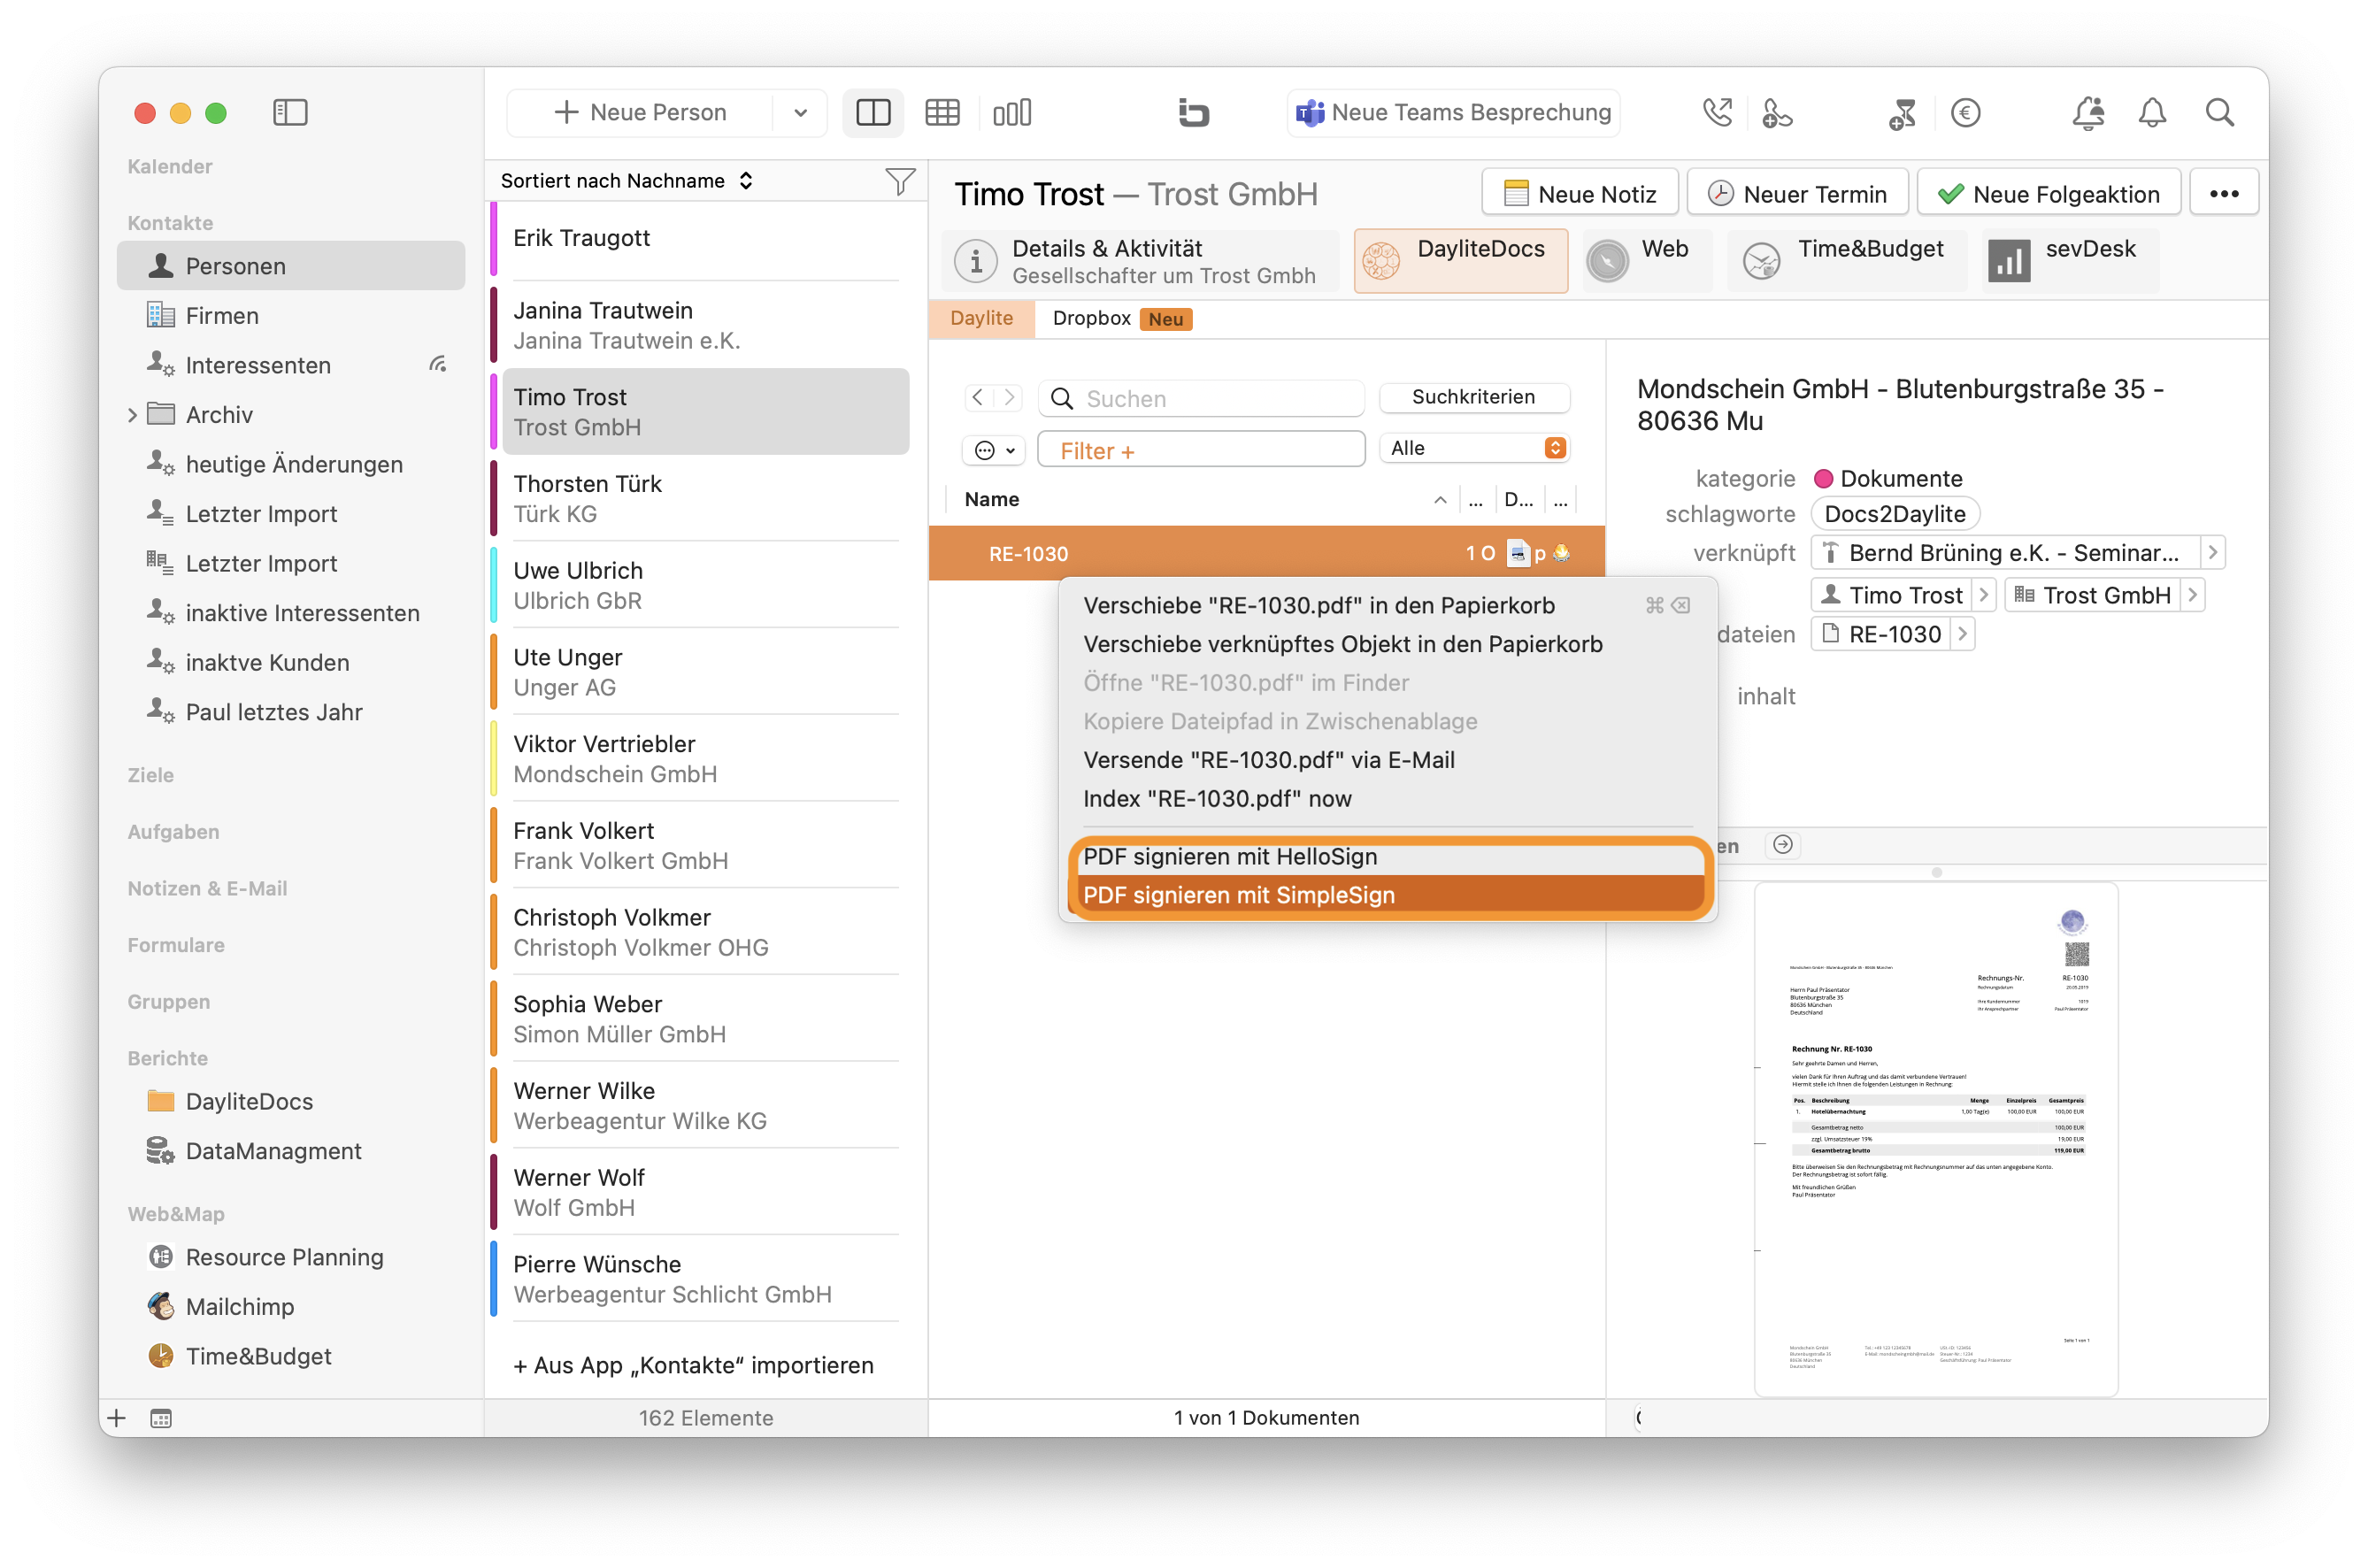The image size is (2368, 1568).
Task: Open the three-dot more actions button
Action: [x=2224, y=194]
